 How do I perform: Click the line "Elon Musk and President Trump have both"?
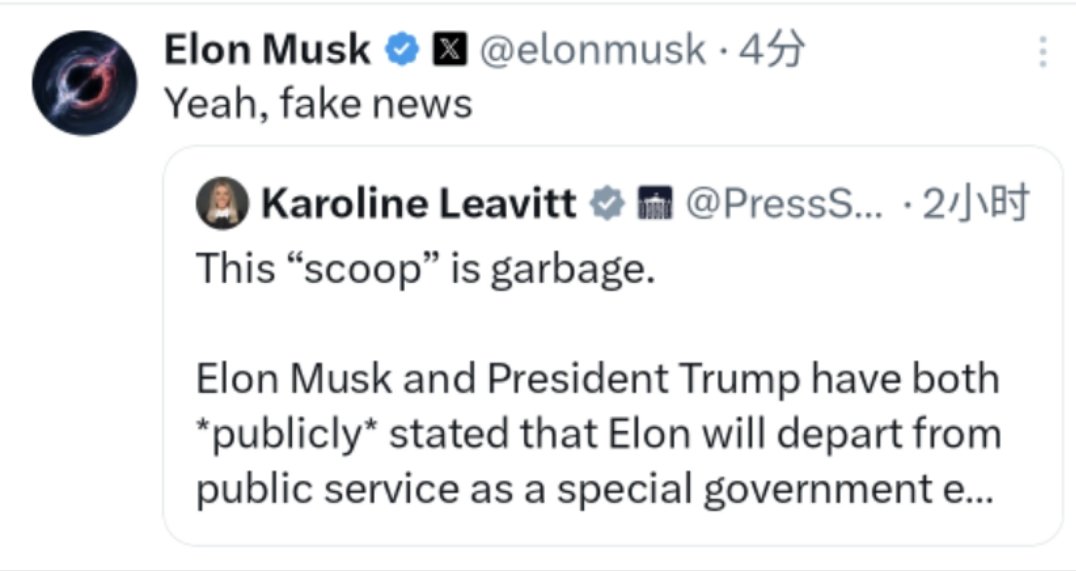[597, 379]
